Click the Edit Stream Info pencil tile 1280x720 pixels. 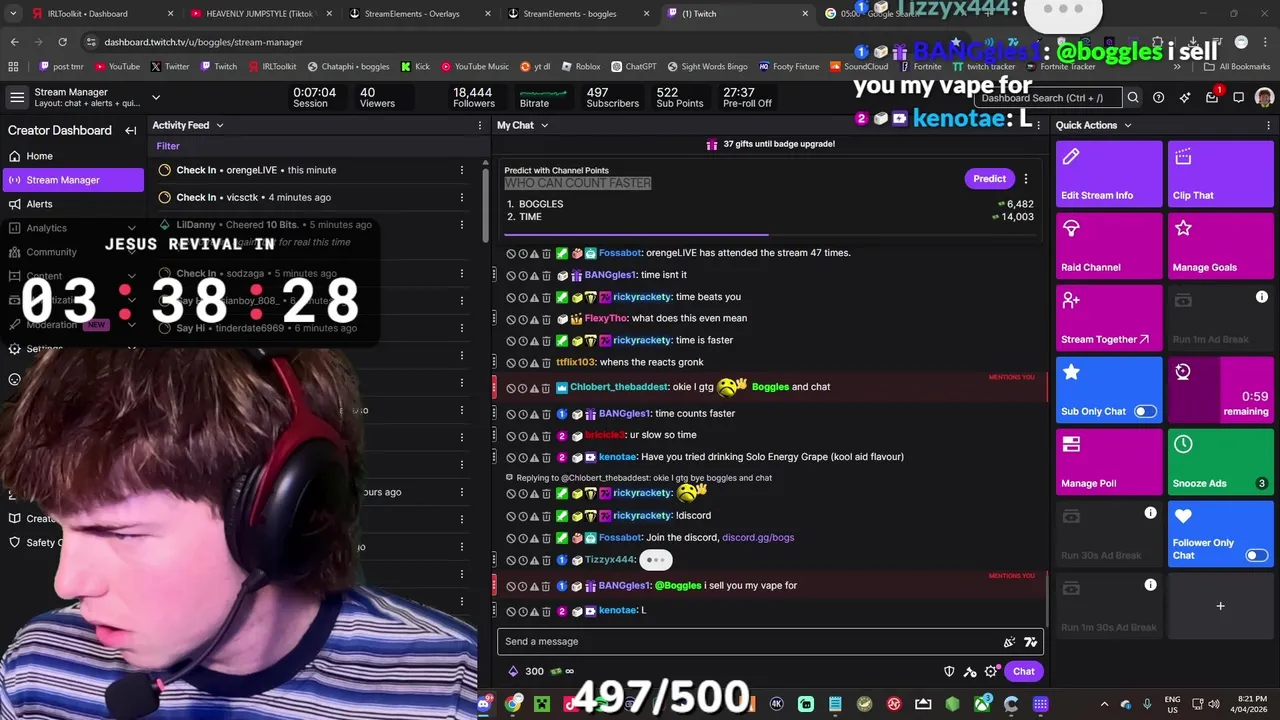coord(1109,174)
